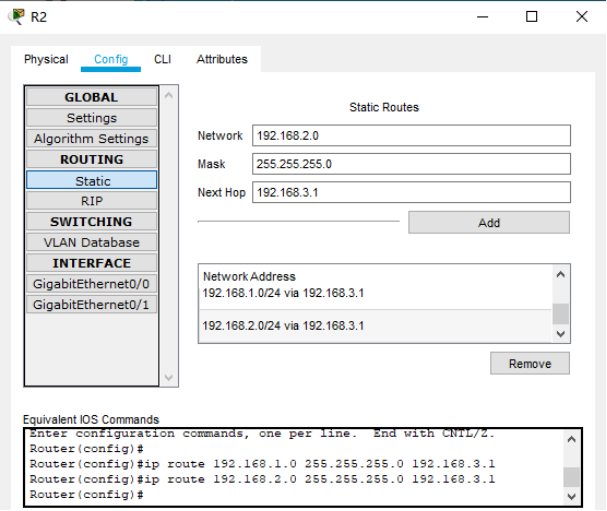
Task: Open the CLI tab
Action: click(x=163, y=59)
